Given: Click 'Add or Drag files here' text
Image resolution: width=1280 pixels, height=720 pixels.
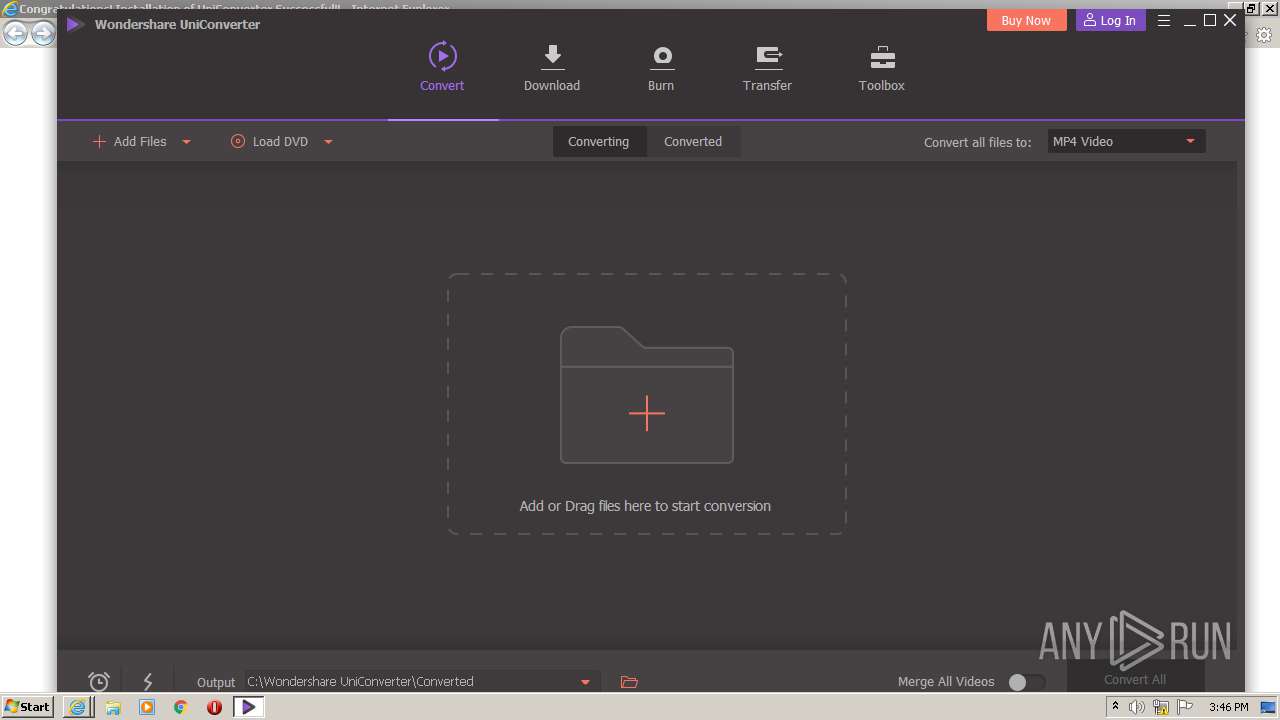Looking at the screenshot, I should click(645, 506).
